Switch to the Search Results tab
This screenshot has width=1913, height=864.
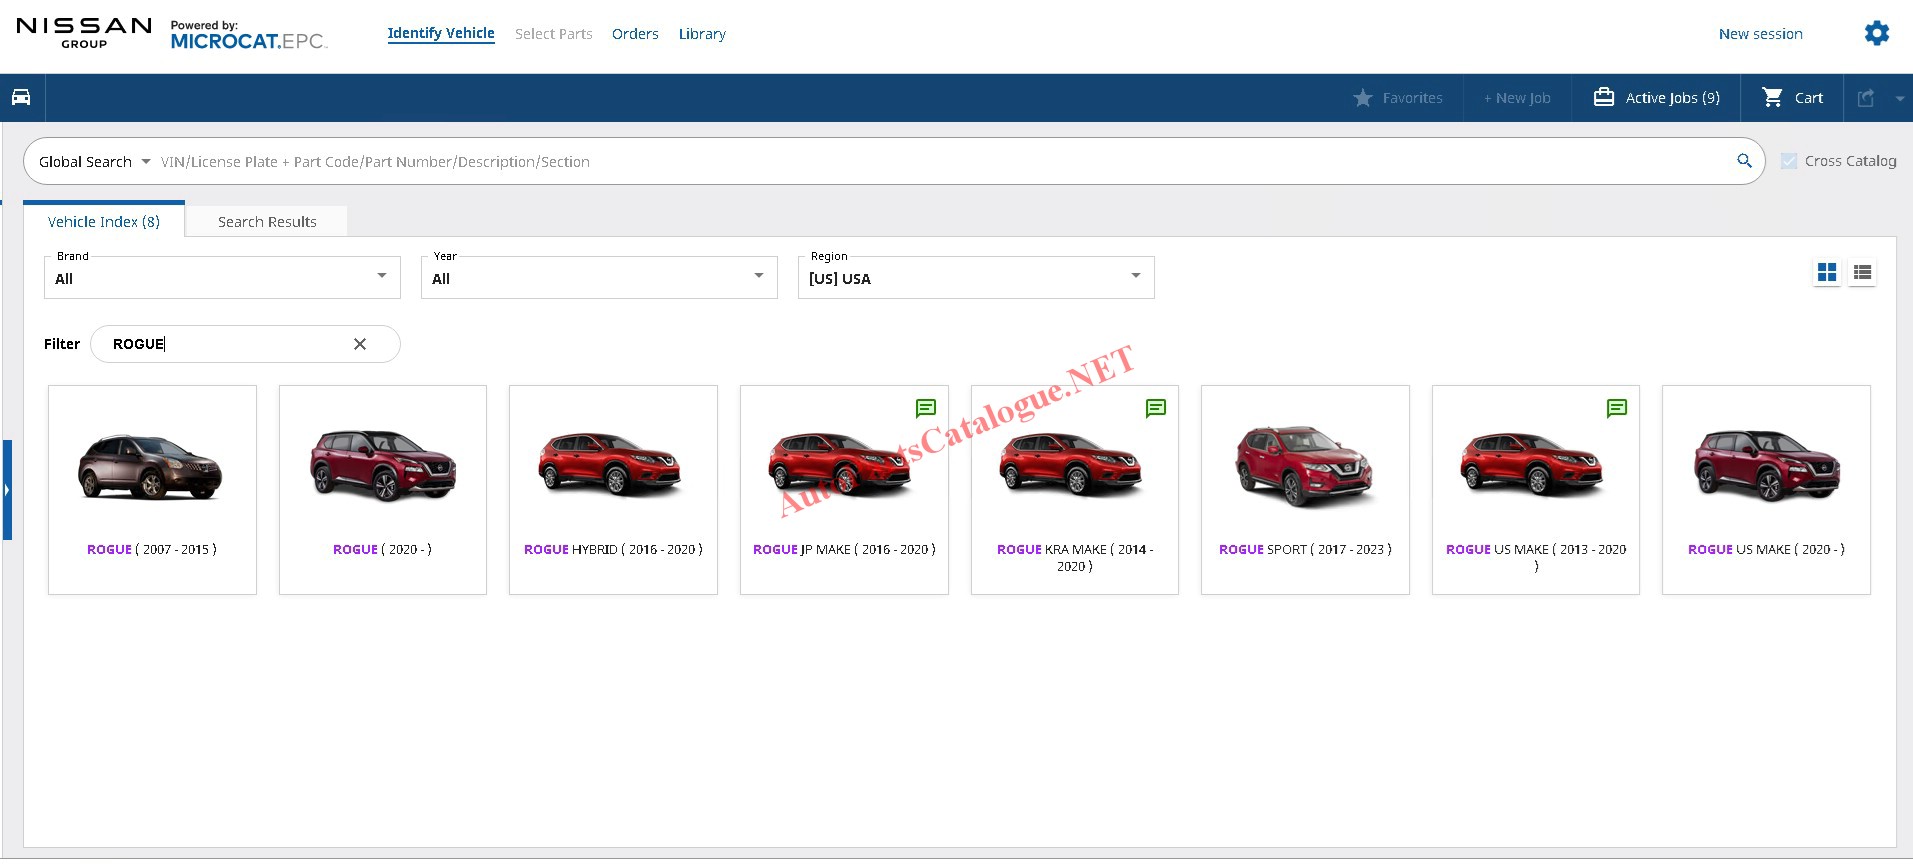pyautogui.click(x=267, y=222)
